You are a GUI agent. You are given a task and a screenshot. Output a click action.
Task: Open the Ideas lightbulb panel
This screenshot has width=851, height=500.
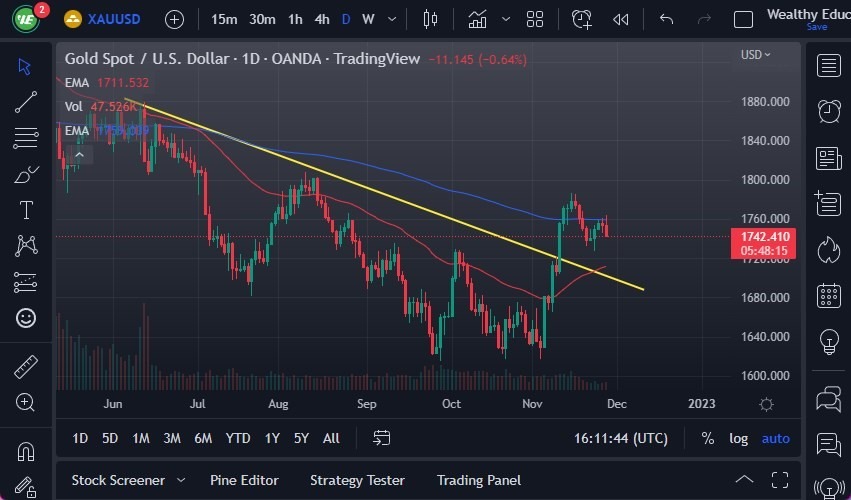pyautogui.click(x=828, y=341)
